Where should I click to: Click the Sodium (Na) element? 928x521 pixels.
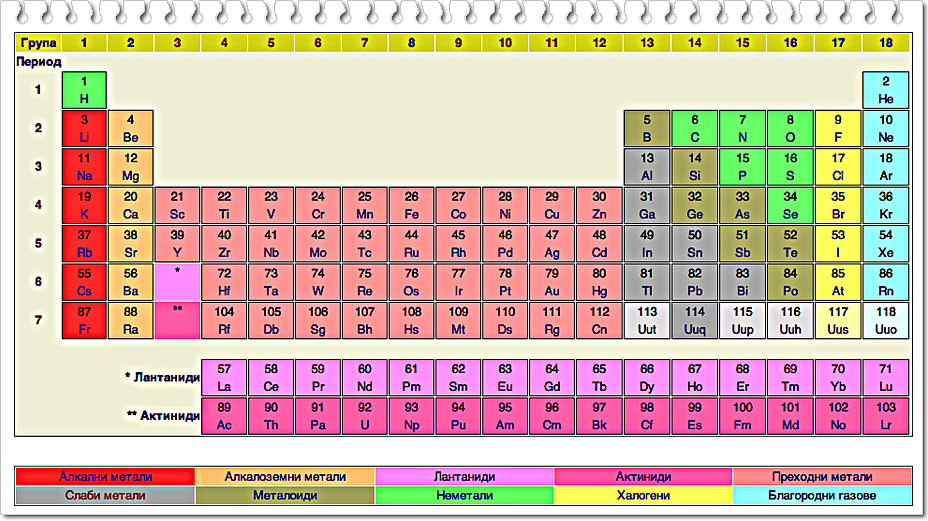point(84,167)
